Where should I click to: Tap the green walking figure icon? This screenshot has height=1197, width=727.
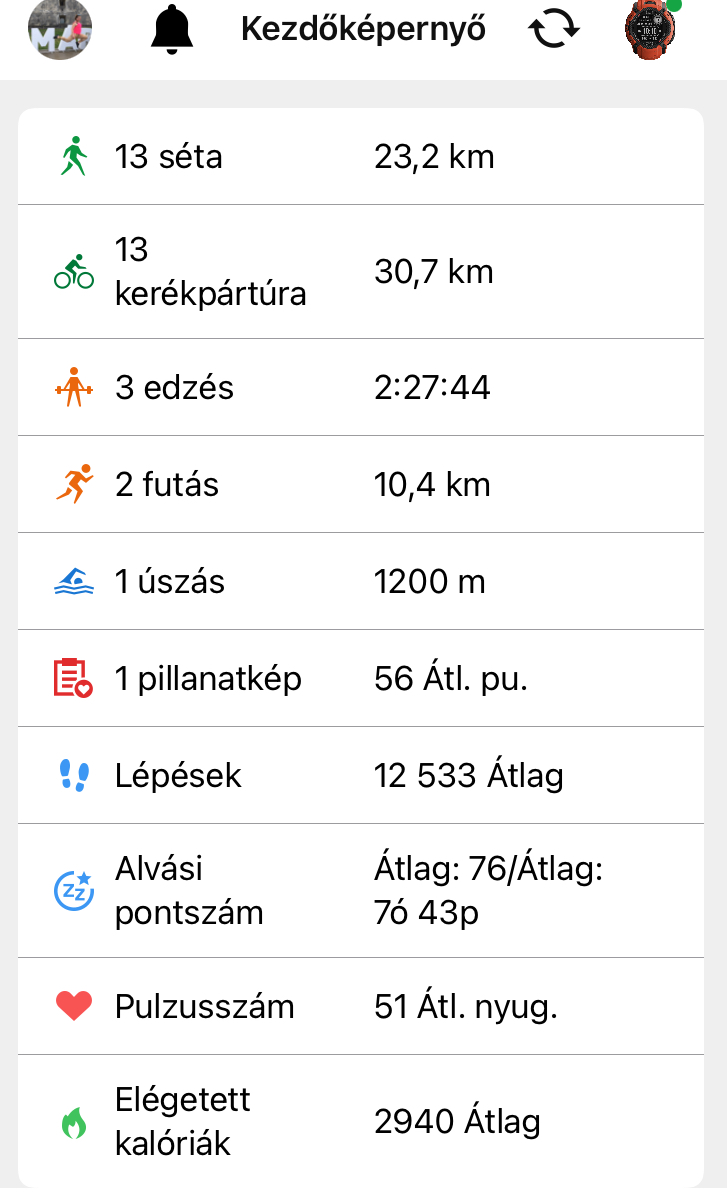pos(73,157)
